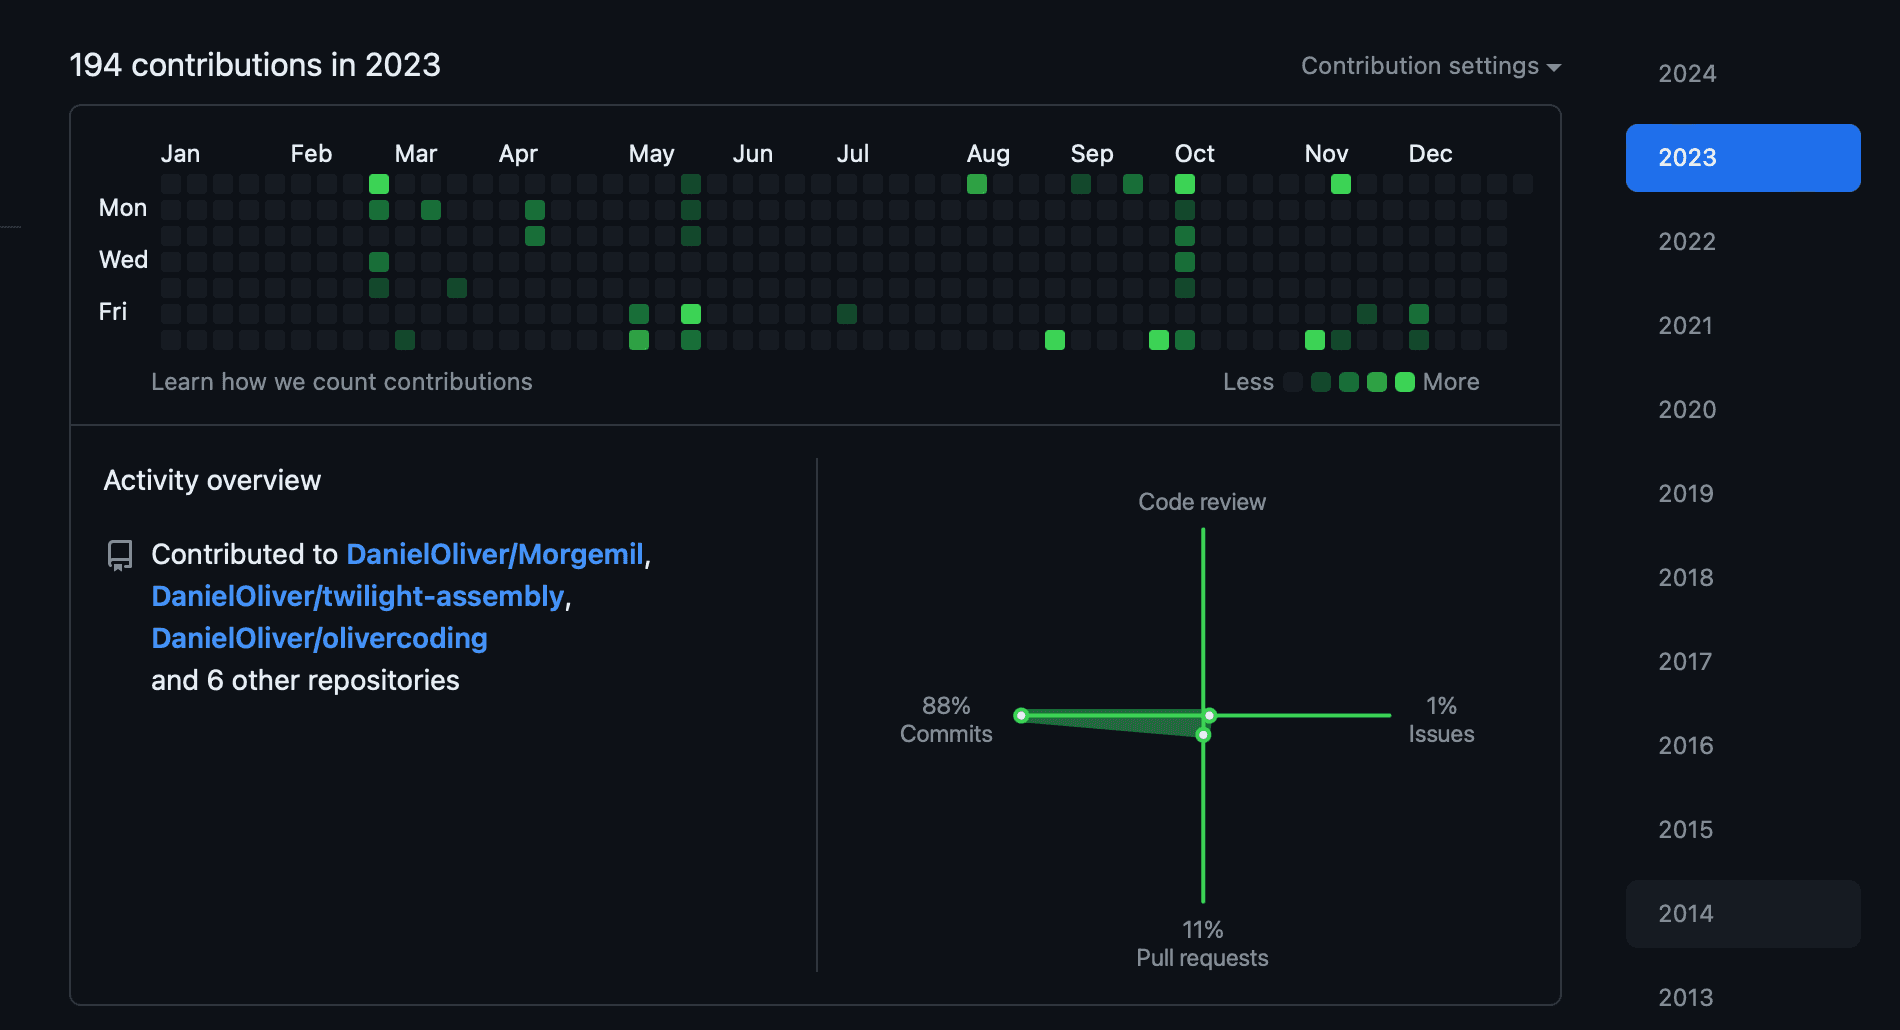Image resolution: width=1900 pixels, height=1030 pixels.
Task: Switch to year 2015
Action: pyautogui.click(x=1743, y=830)
